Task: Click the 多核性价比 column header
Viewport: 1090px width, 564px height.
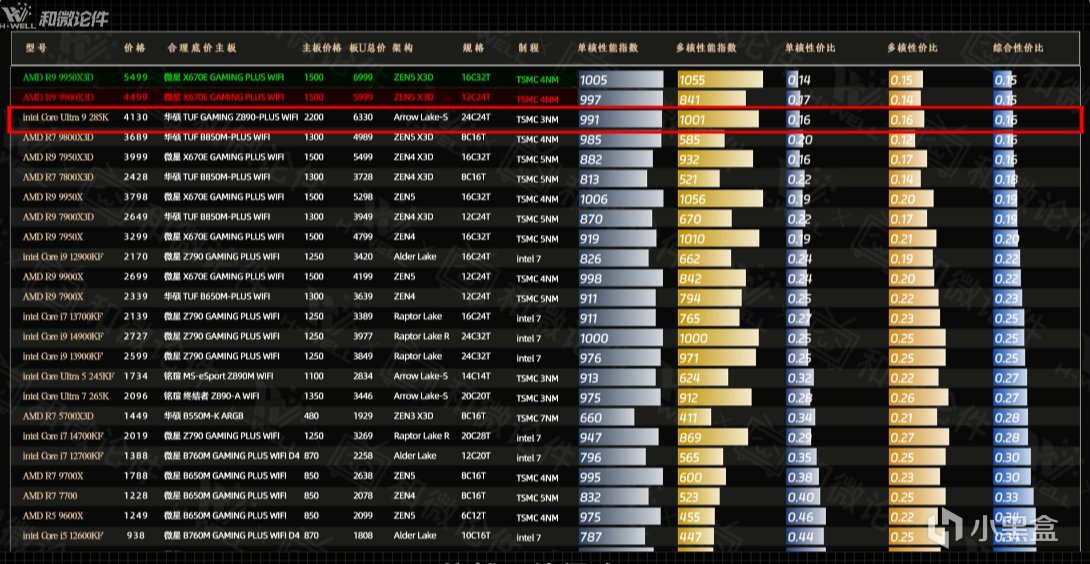Action: (913, 48)
